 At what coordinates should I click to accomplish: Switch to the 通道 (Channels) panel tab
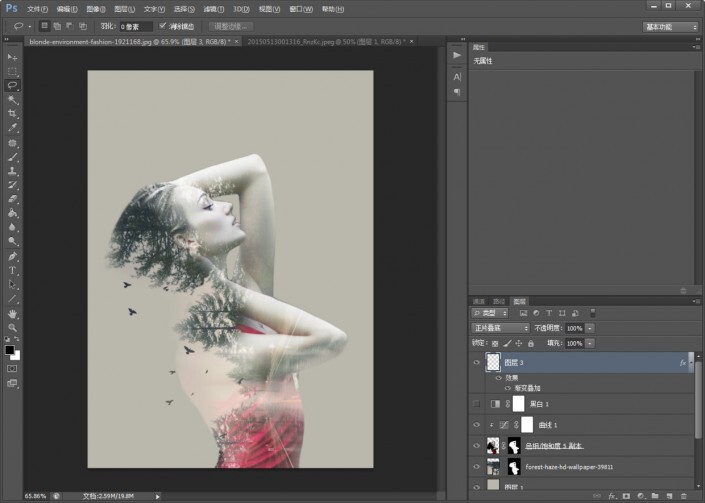coord(479,301)
